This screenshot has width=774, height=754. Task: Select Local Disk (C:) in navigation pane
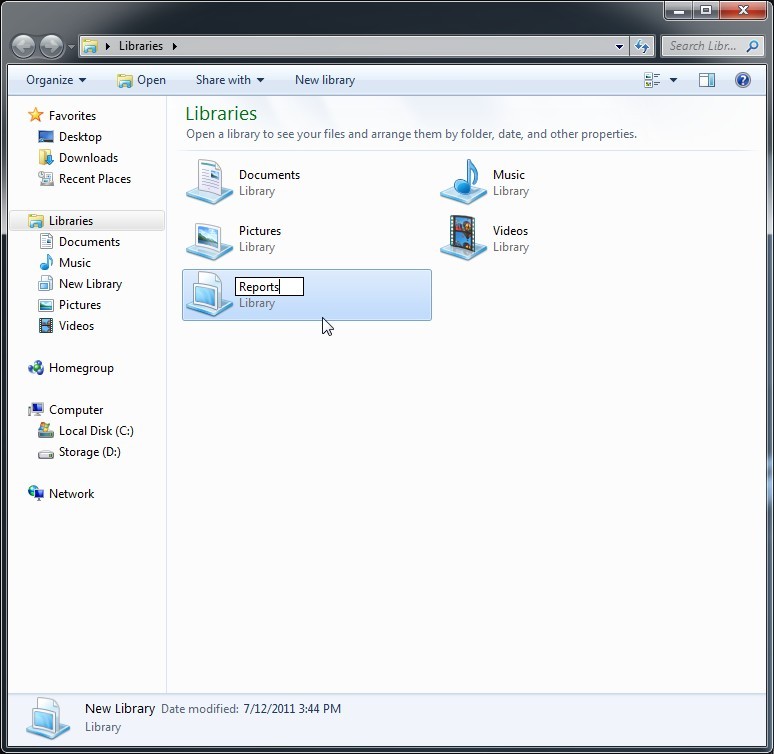point(95,431)
